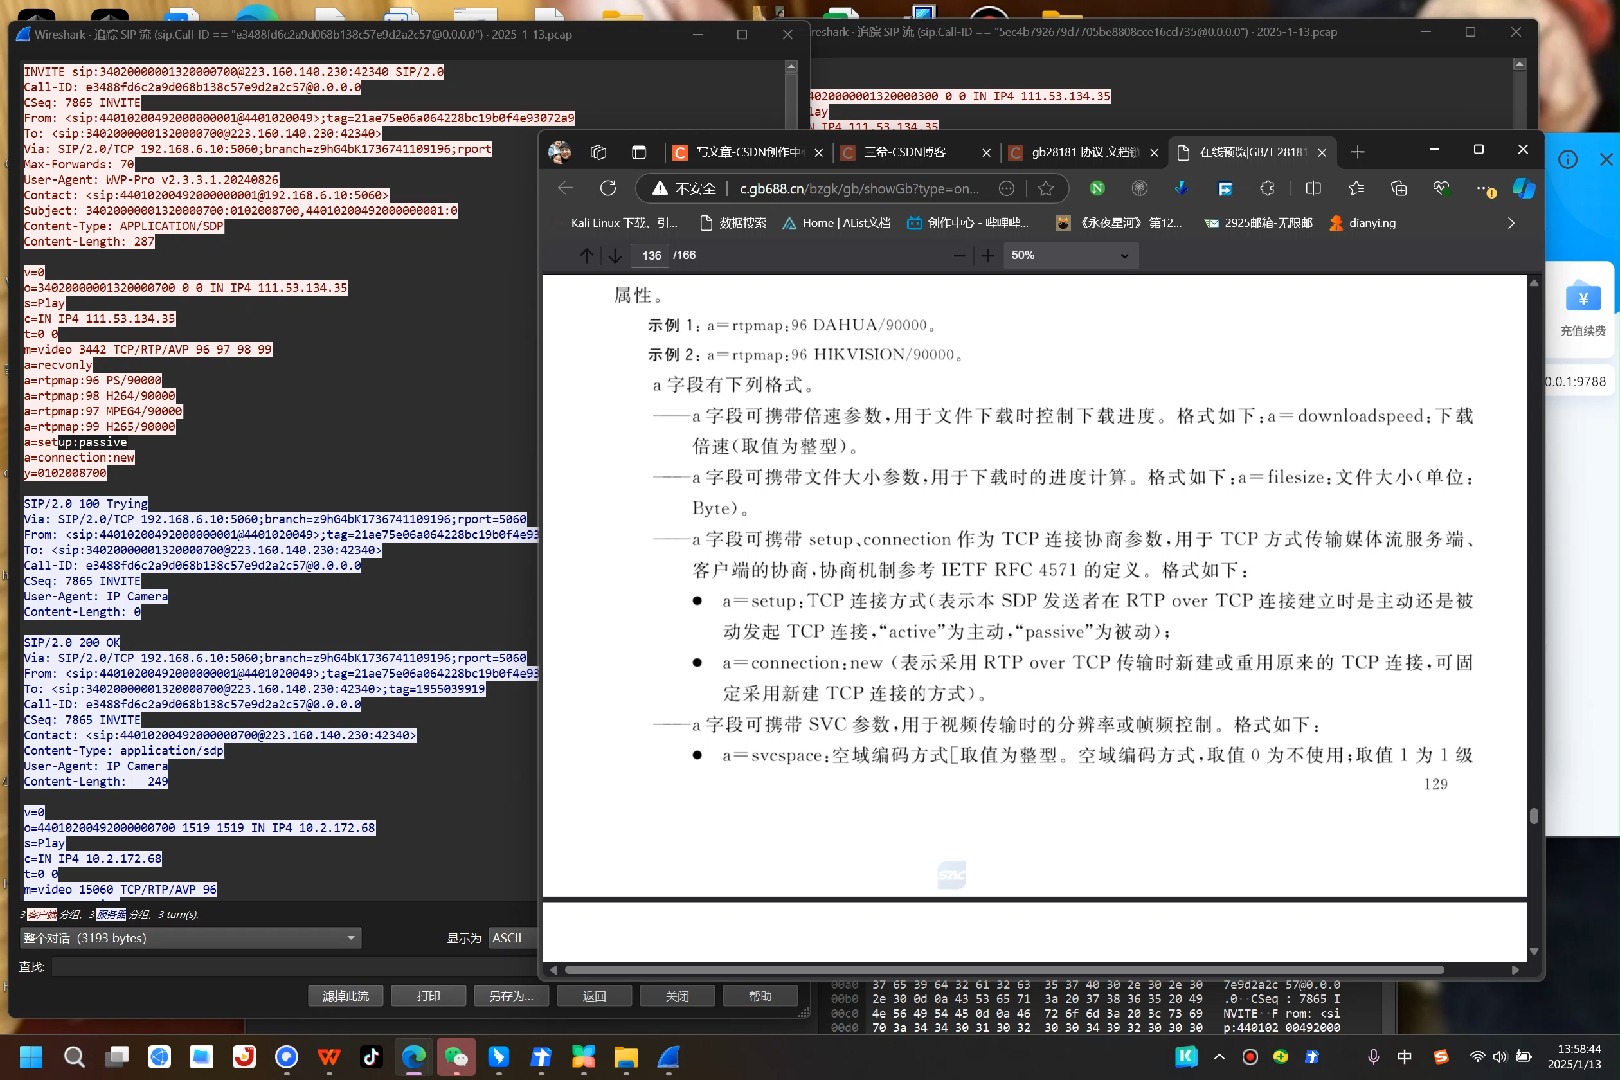
Task: Zoom in the PDF with plus
Action: [x=988, y=256]
